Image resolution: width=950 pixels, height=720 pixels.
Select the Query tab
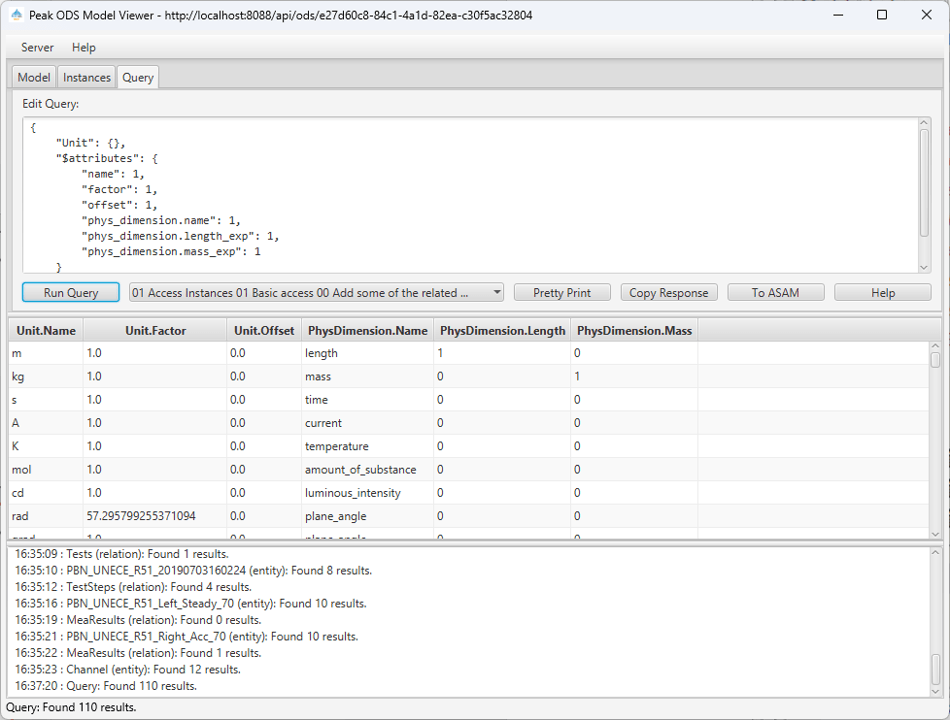[138, 77]
